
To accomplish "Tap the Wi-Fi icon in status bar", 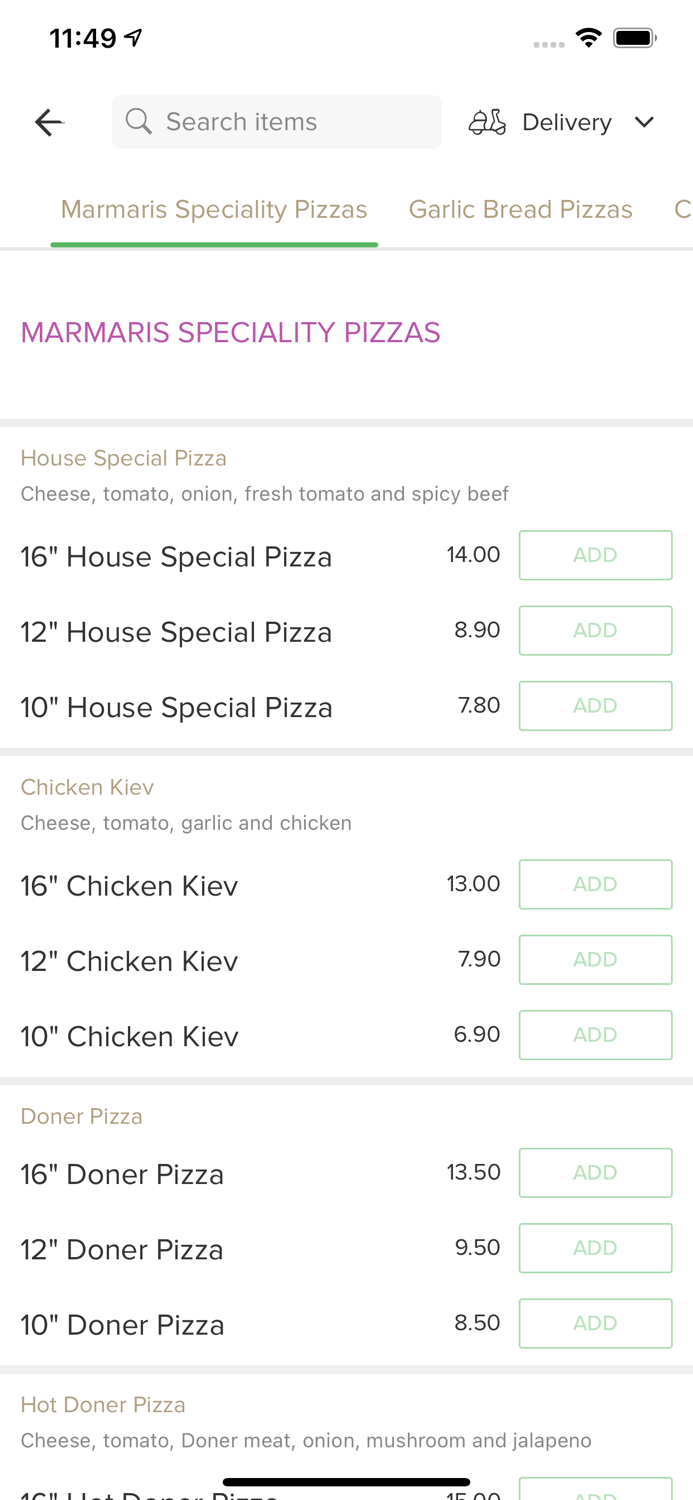I will [588, 36].
